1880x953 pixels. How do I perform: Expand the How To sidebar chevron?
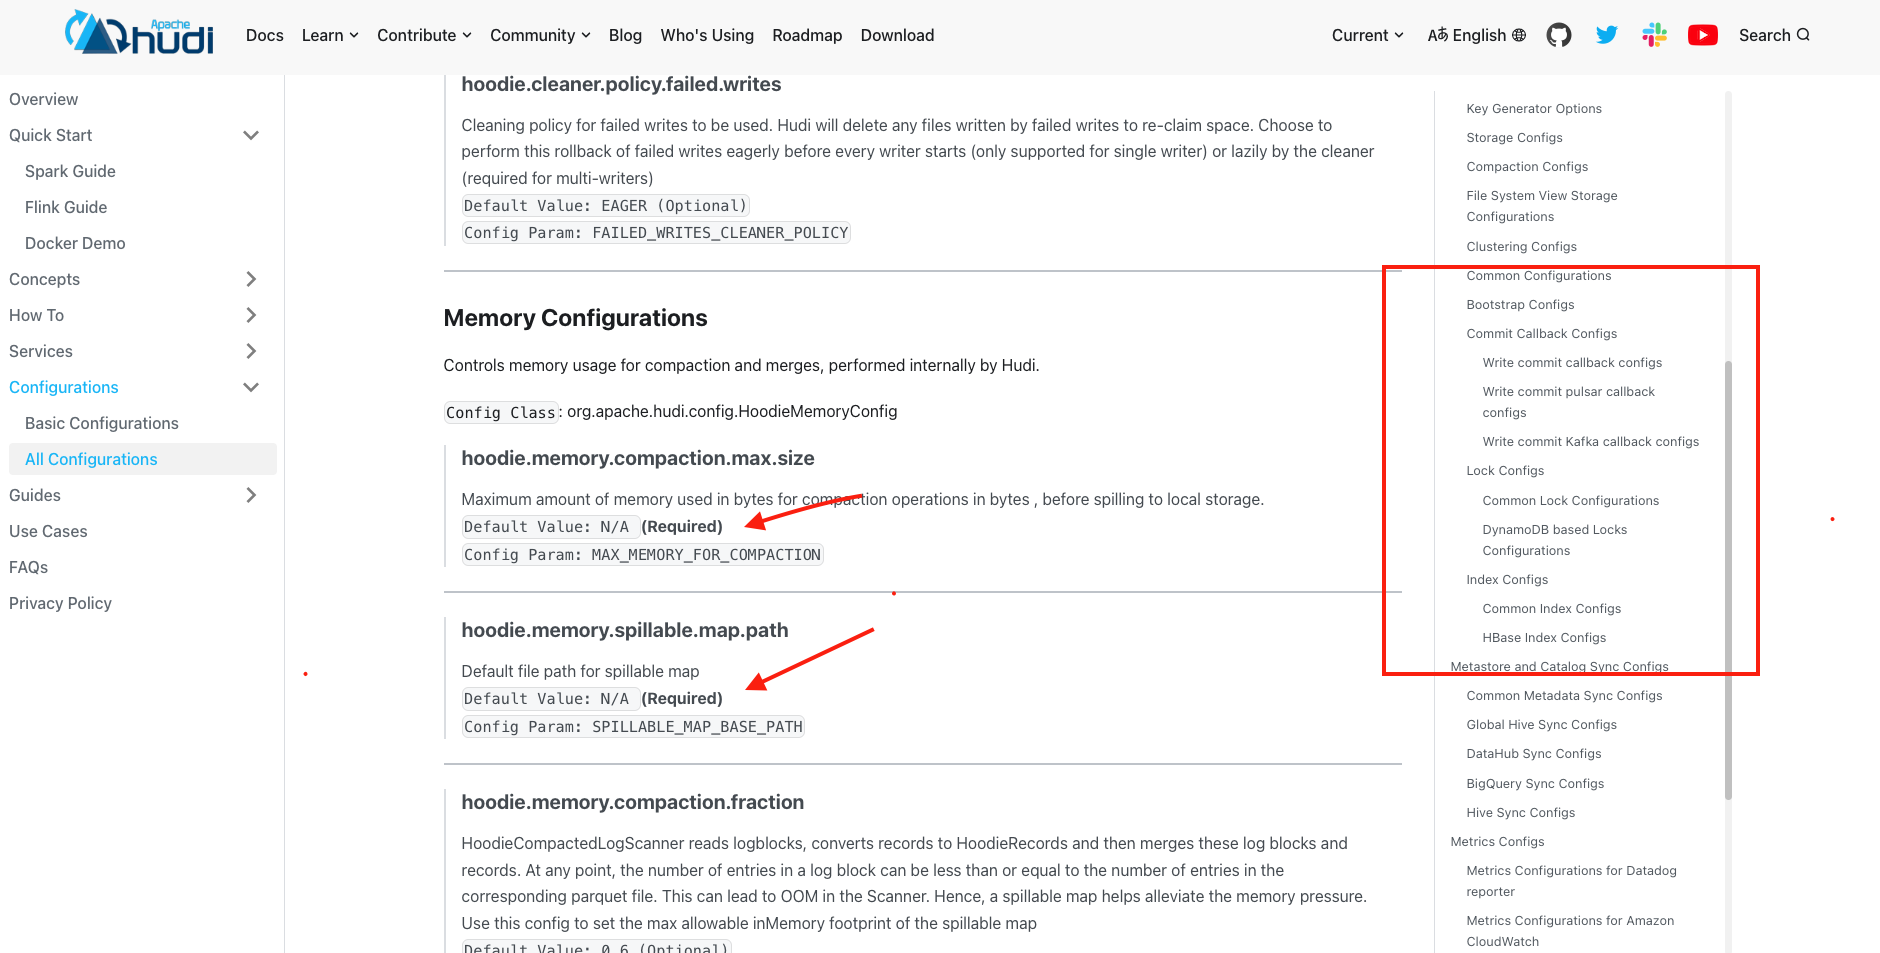(x=251, y=315)
